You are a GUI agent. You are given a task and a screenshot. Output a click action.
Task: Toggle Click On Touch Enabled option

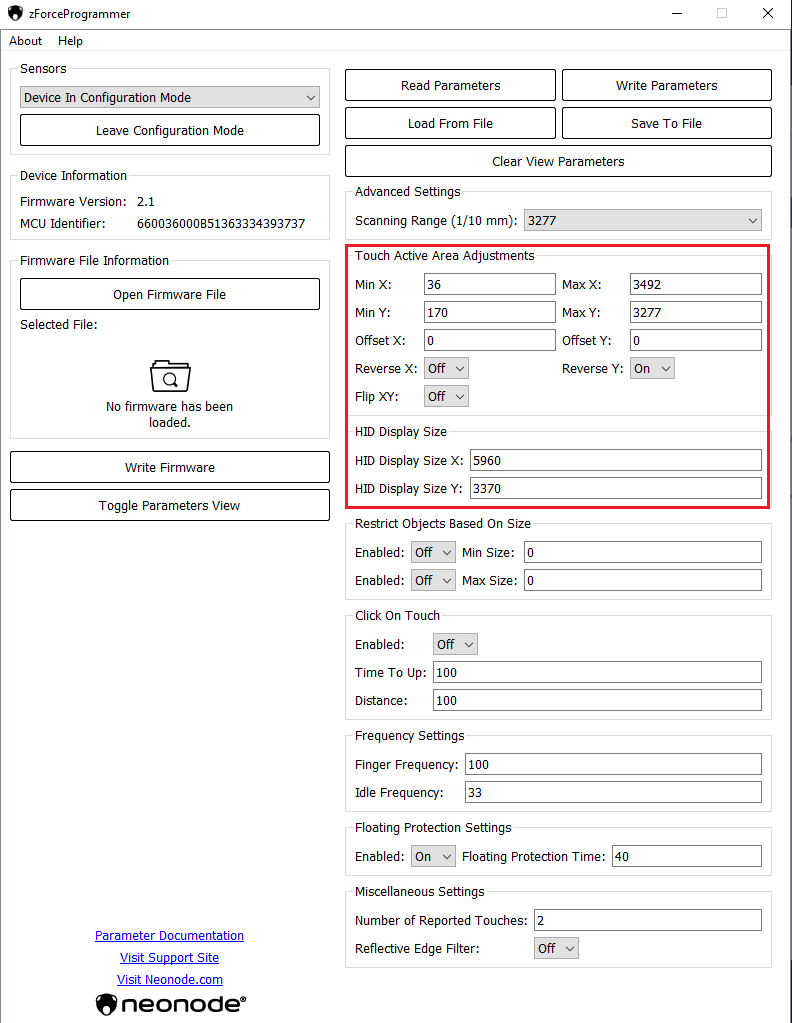455,644
